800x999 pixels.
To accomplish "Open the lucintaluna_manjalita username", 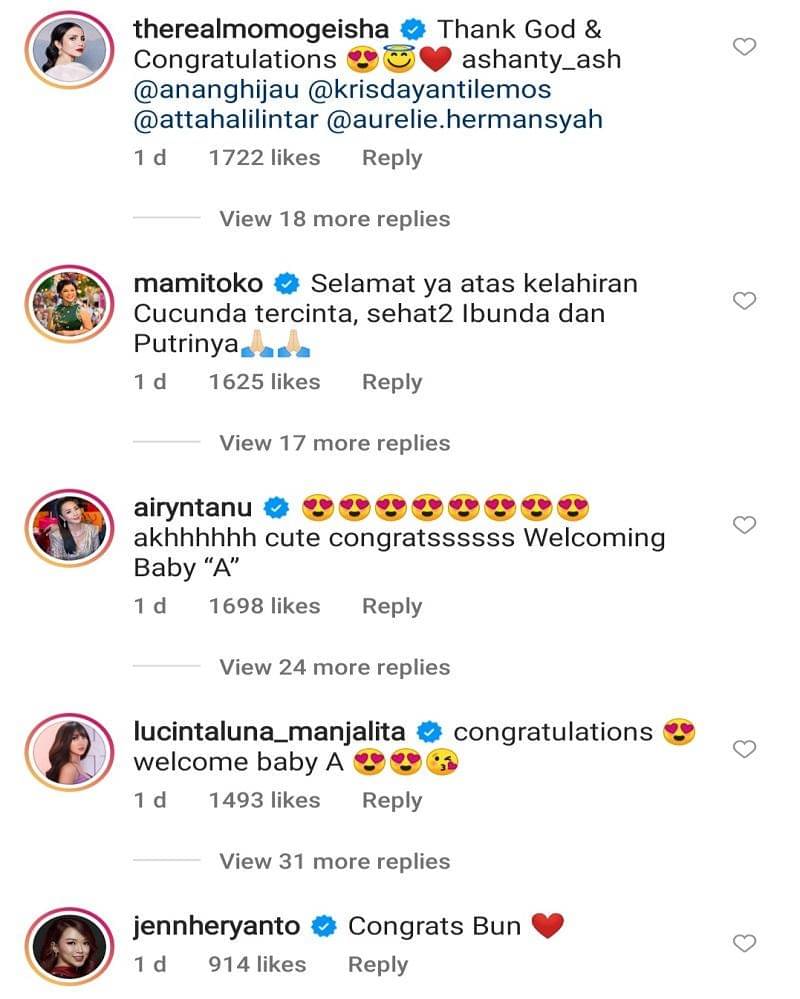I will click(x=268, y=732).
